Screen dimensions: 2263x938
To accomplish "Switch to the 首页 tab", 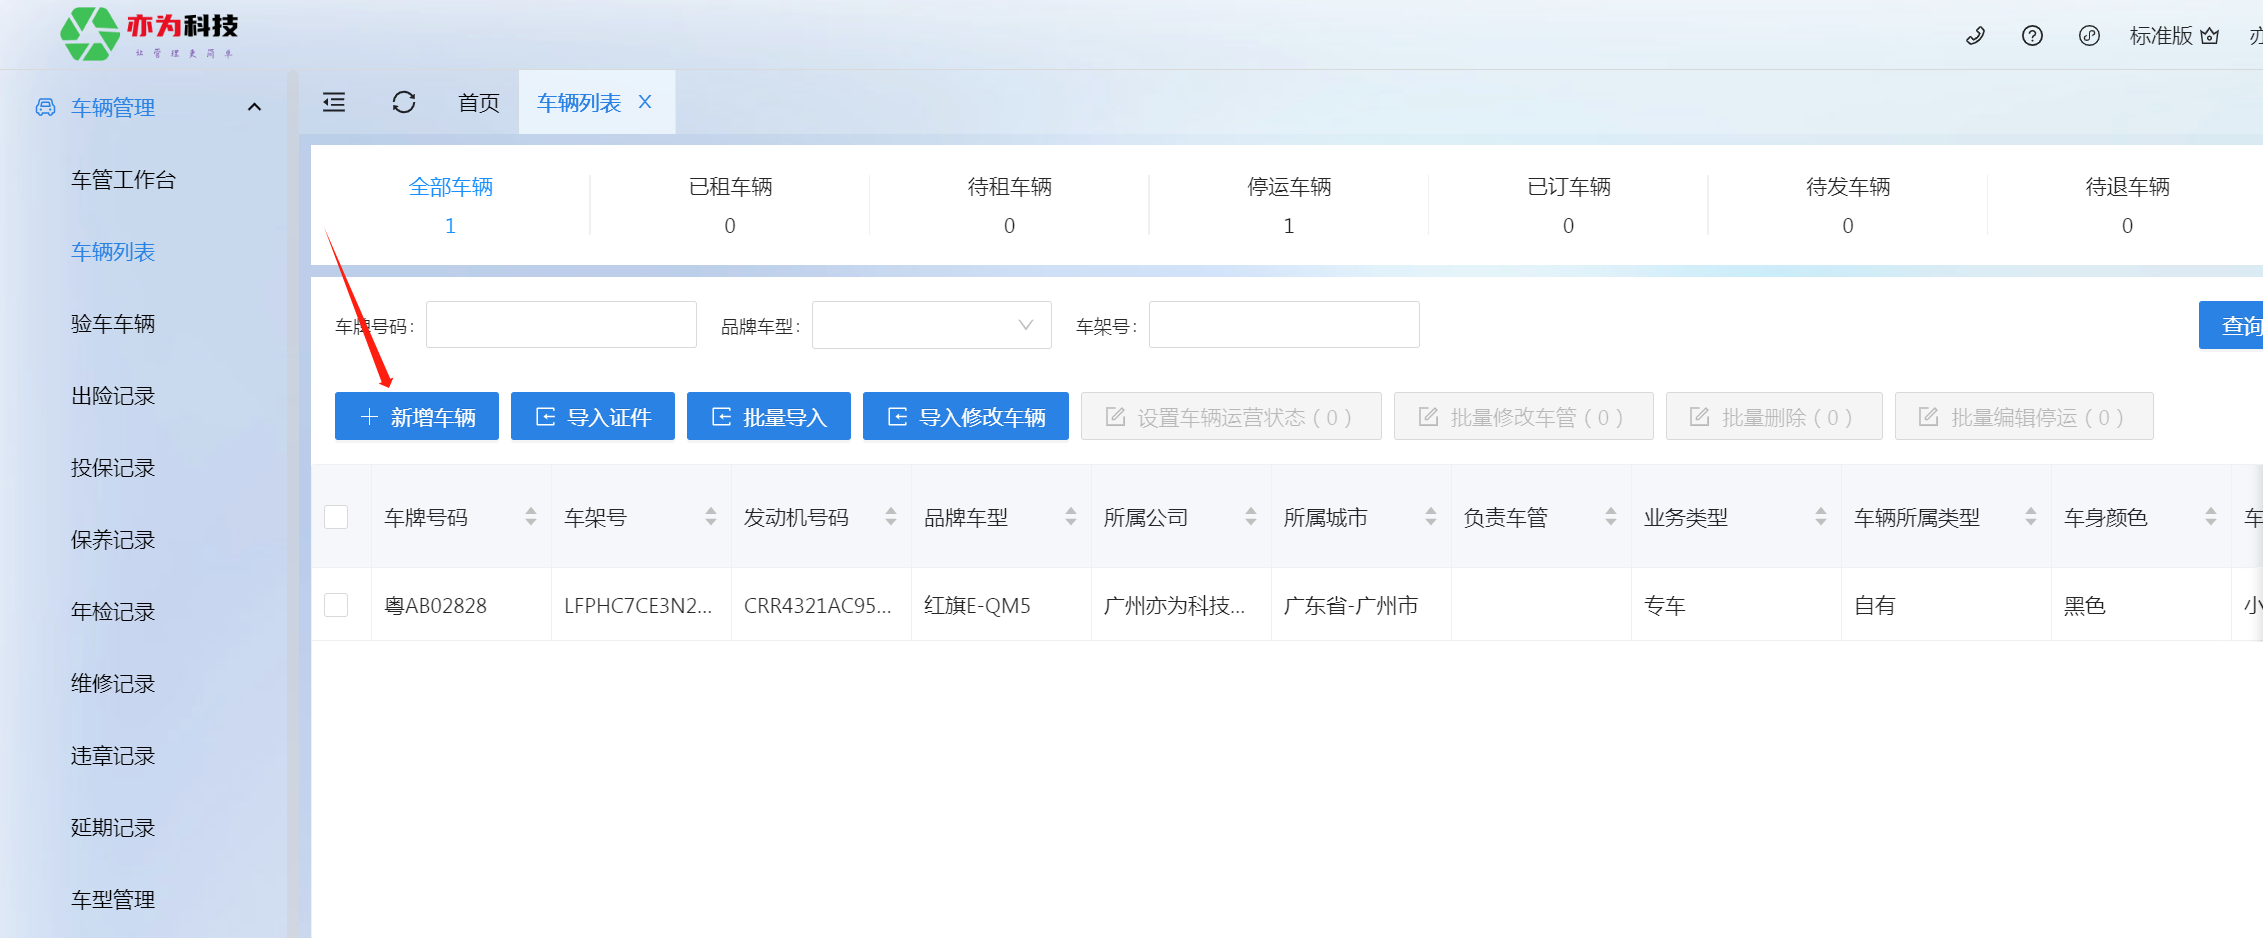I will click(478, 102).
